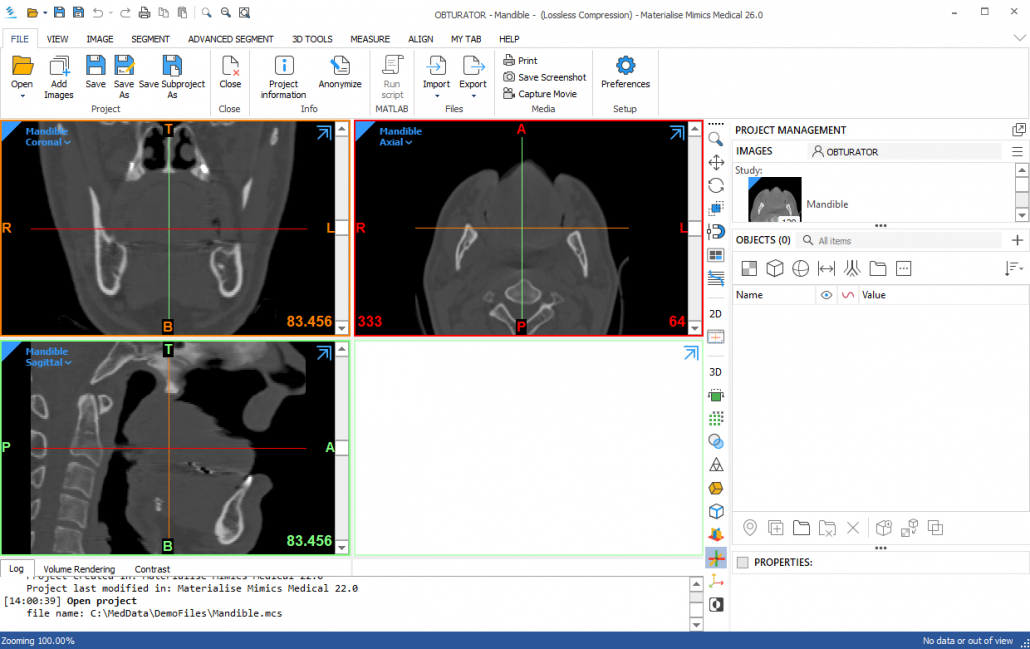This screenshot has height=649, width=1030.
Task: Click the magnet snap tool in the side toolbar
Action: 716,231
